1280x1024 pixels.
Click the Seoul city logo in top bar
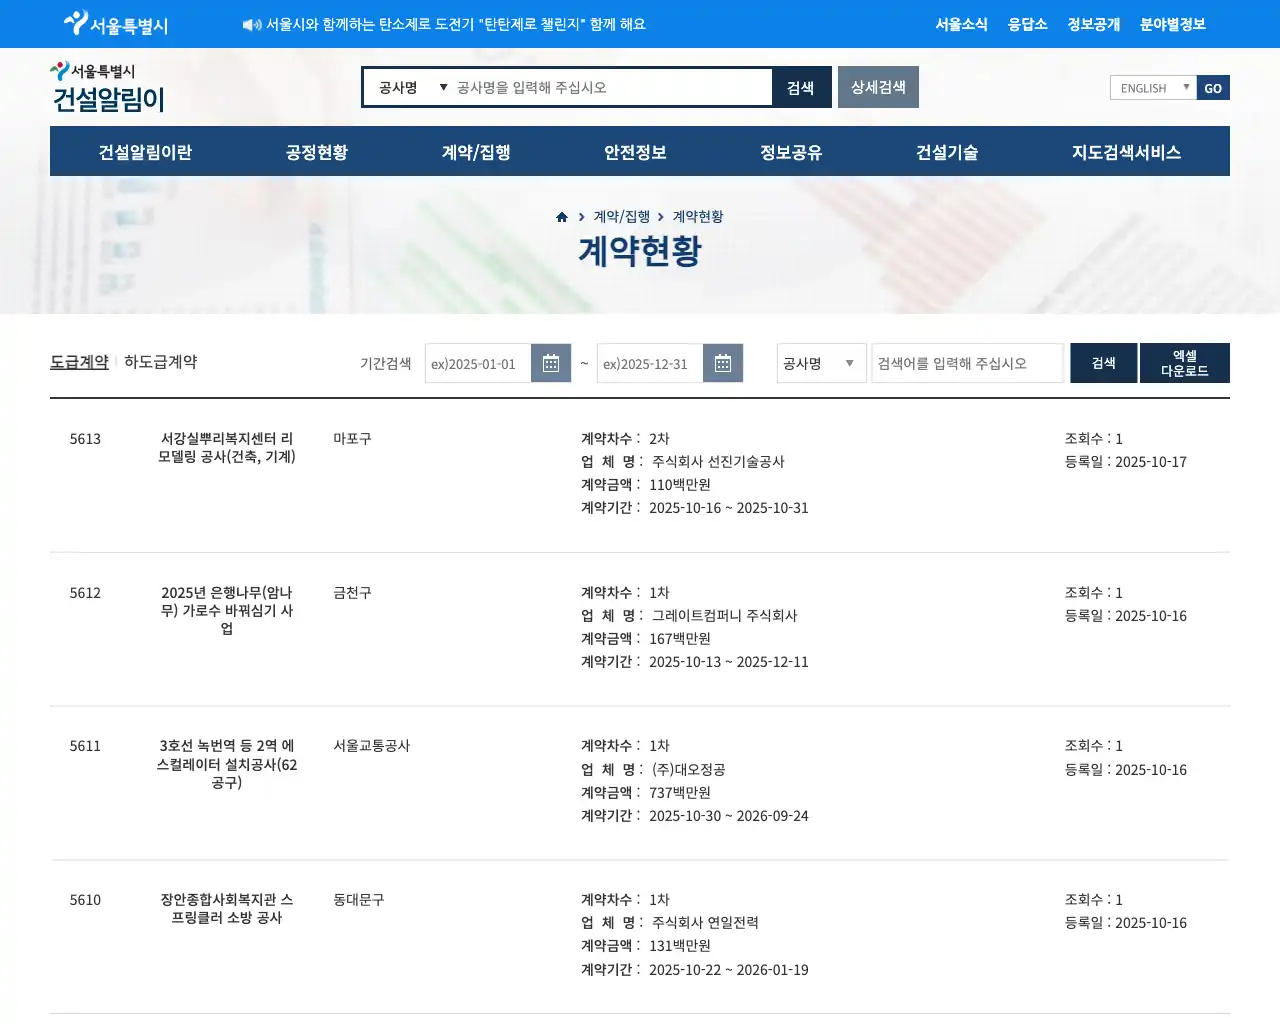(x=116, y=24)
